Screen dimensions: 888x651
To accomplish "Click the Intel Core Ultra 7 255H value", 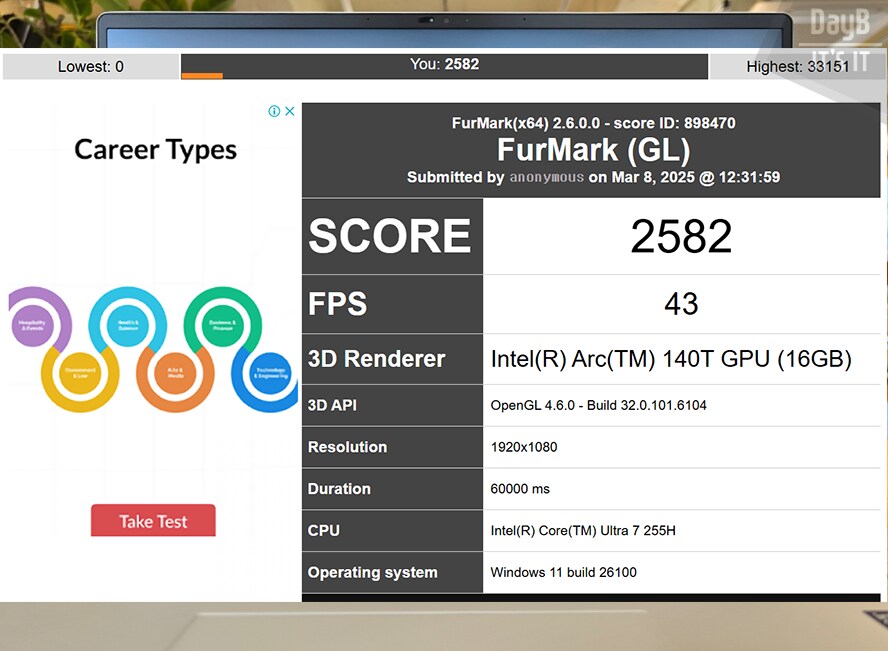I will tap(583, 530).
